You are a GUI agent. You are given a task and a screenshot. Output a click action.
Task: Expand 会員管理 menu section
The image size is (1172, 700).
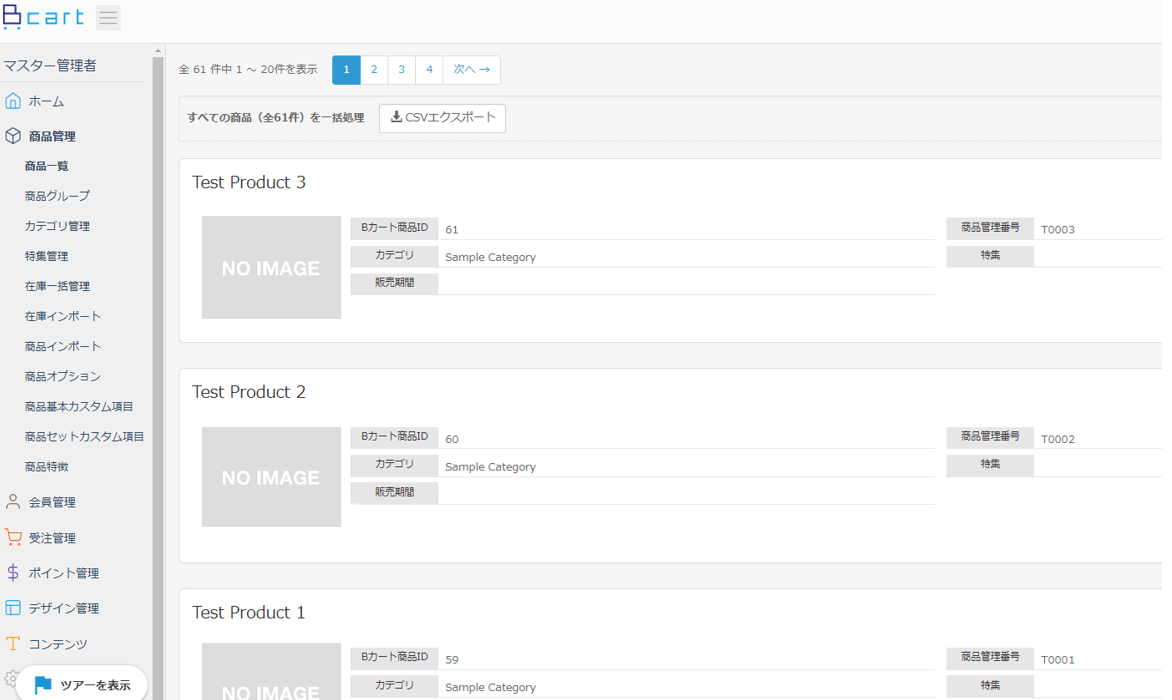(52, 502)
